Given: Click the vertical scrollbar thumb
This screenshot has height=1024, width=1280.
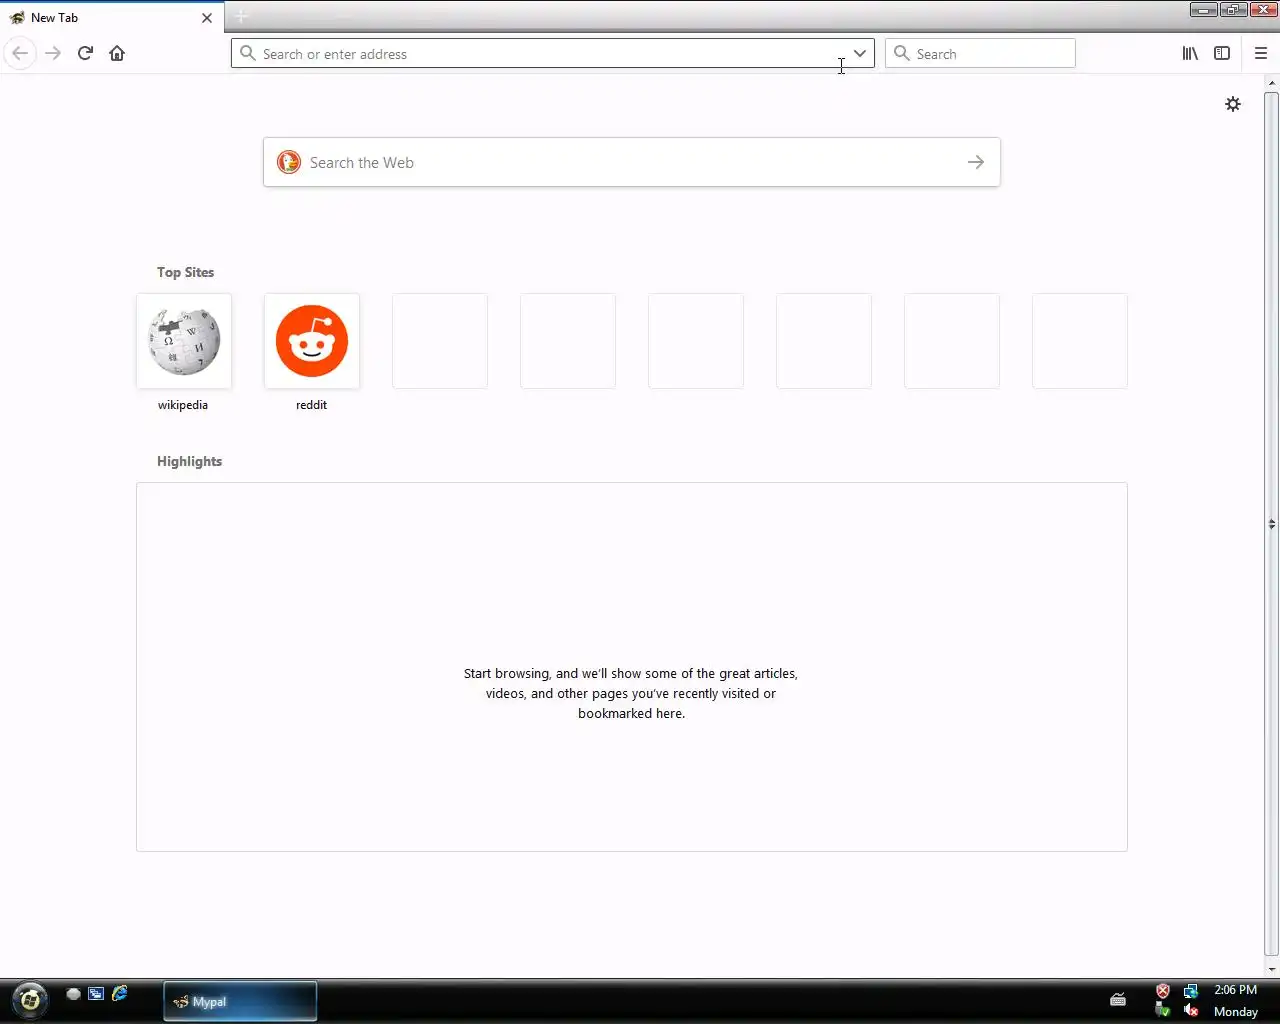Looking at the screenshot, I should (1271, 523).
